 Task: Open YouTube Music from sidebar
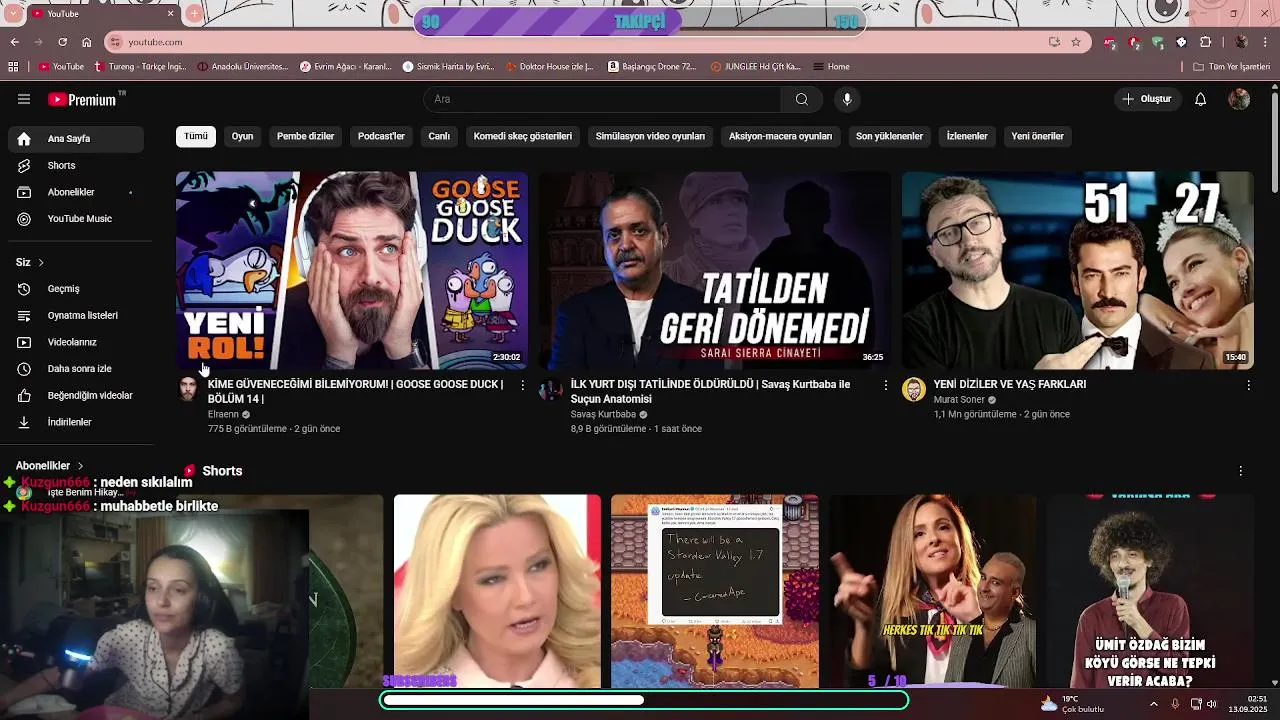[76, 219]
